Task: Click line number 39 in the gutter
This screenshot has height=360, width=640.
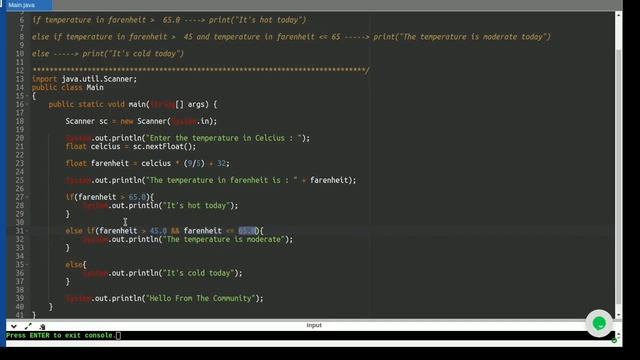Action: [x=20, y=298]
